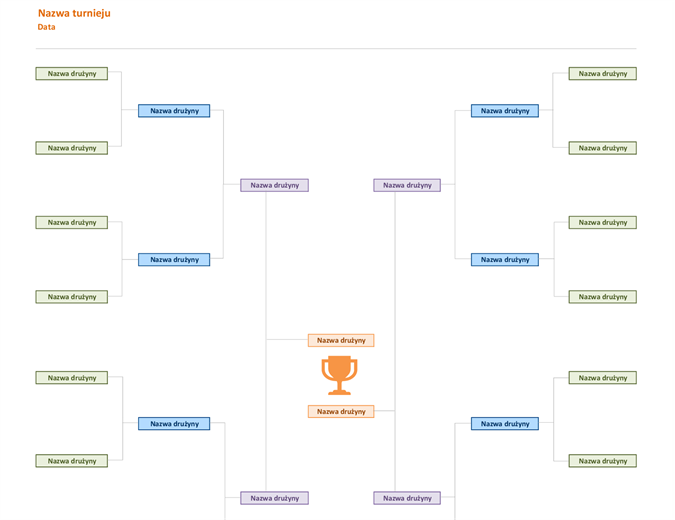Select the upper-right purple semifinal box
Screen dimensions: 675x520
pyautogui.click(x=407, y=185)
